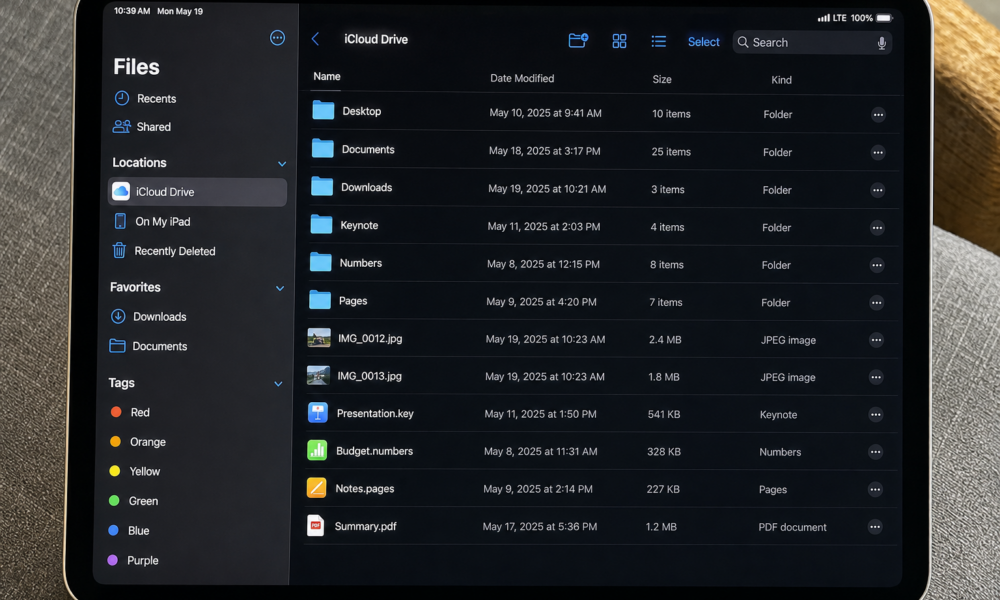The image size is (1000, 600).
Task: Switch to list view
Action: [658, 41]
